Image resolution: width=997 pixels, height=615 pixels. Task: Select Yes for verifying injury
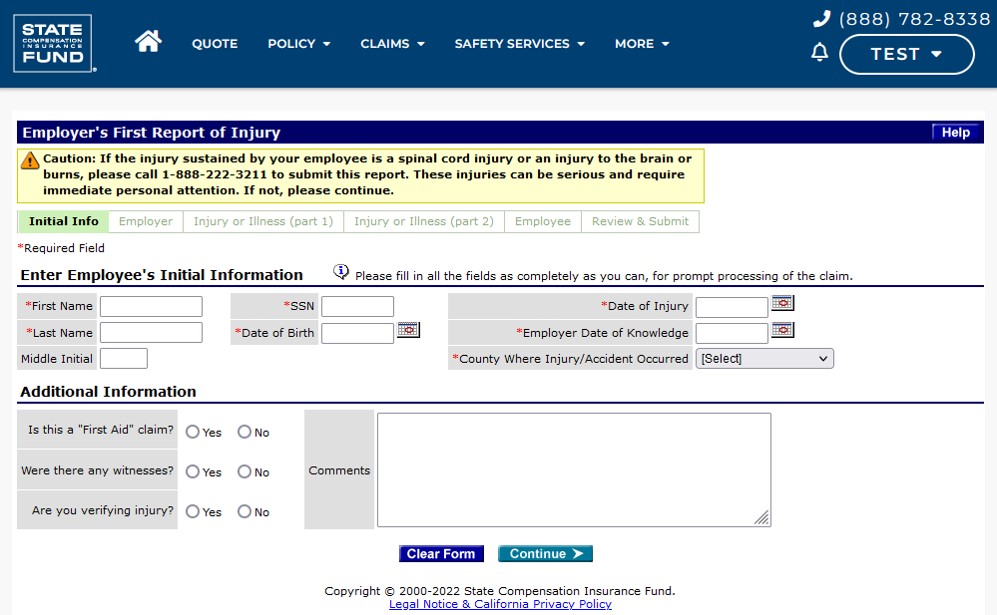[193, 512]
